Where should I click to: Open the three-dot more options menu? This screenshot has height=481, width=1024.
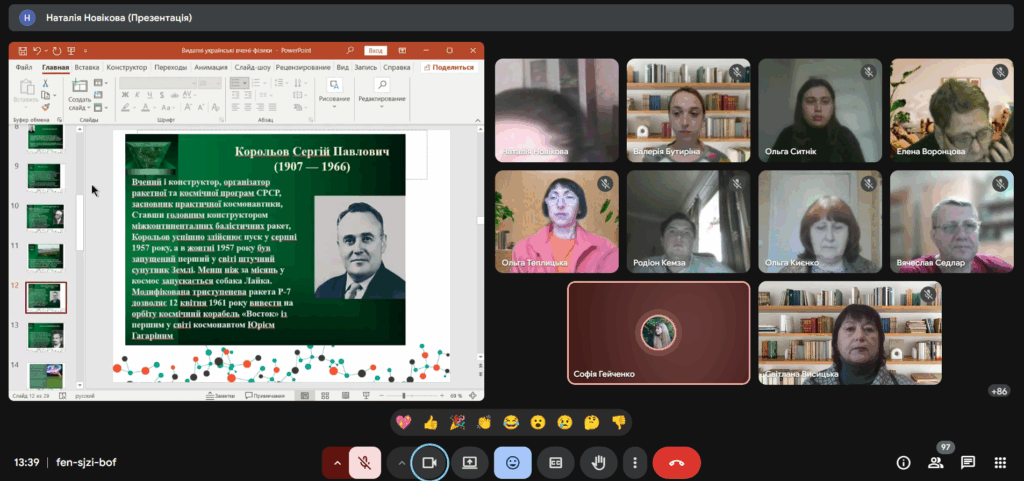pyautogui.click(x=635, y=463)
